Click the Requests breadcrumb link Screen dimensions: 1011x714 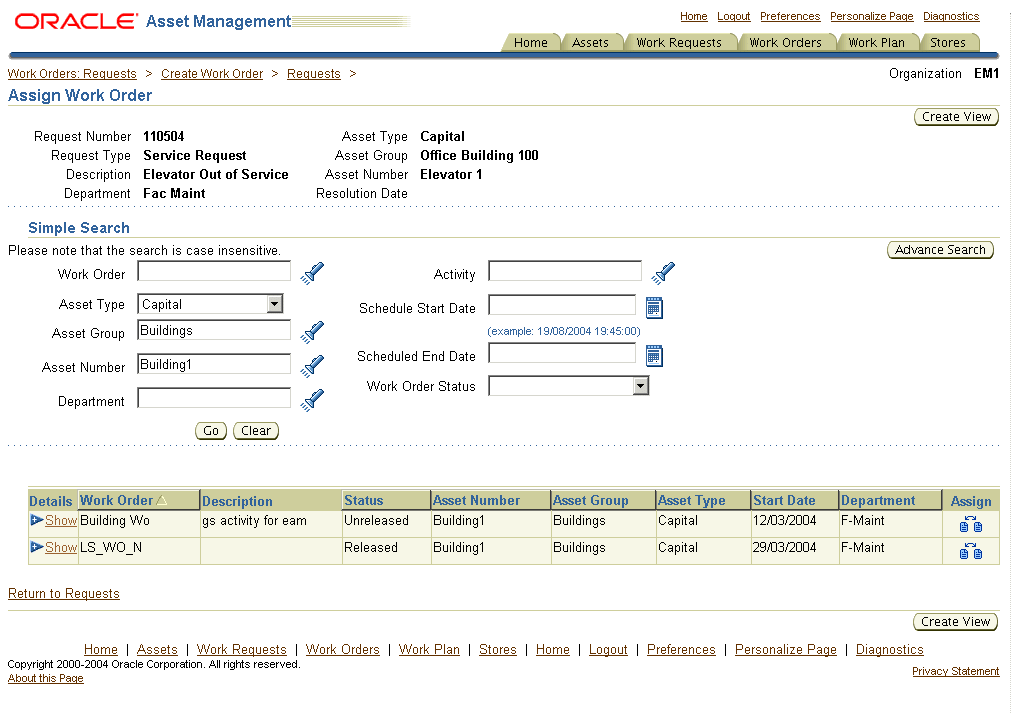(x=313, y=74)
